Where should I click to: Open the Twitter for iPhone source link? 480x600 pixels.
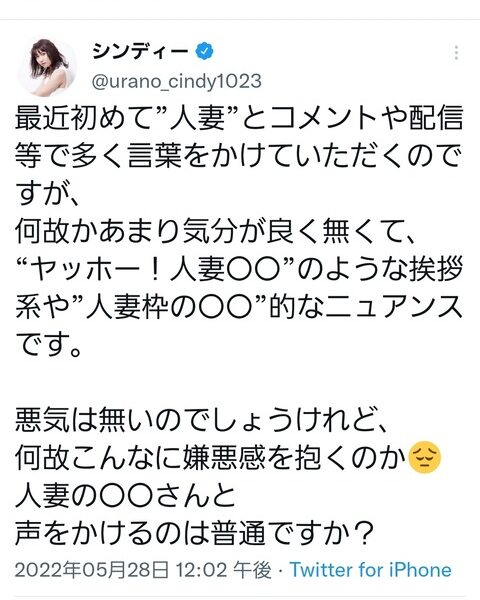[x=371, y=570]
